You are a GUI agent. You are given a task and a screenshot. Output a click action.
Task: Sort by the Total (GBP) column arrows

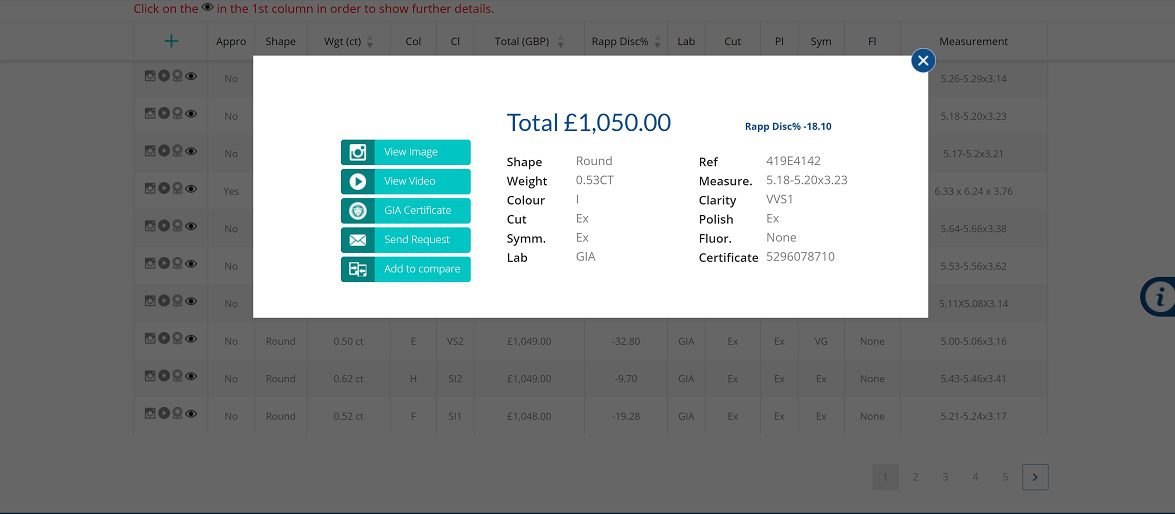[561, 42]
